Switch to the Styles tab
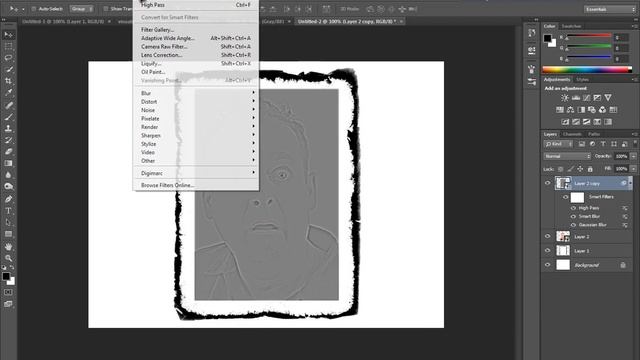 coord(582,80)
